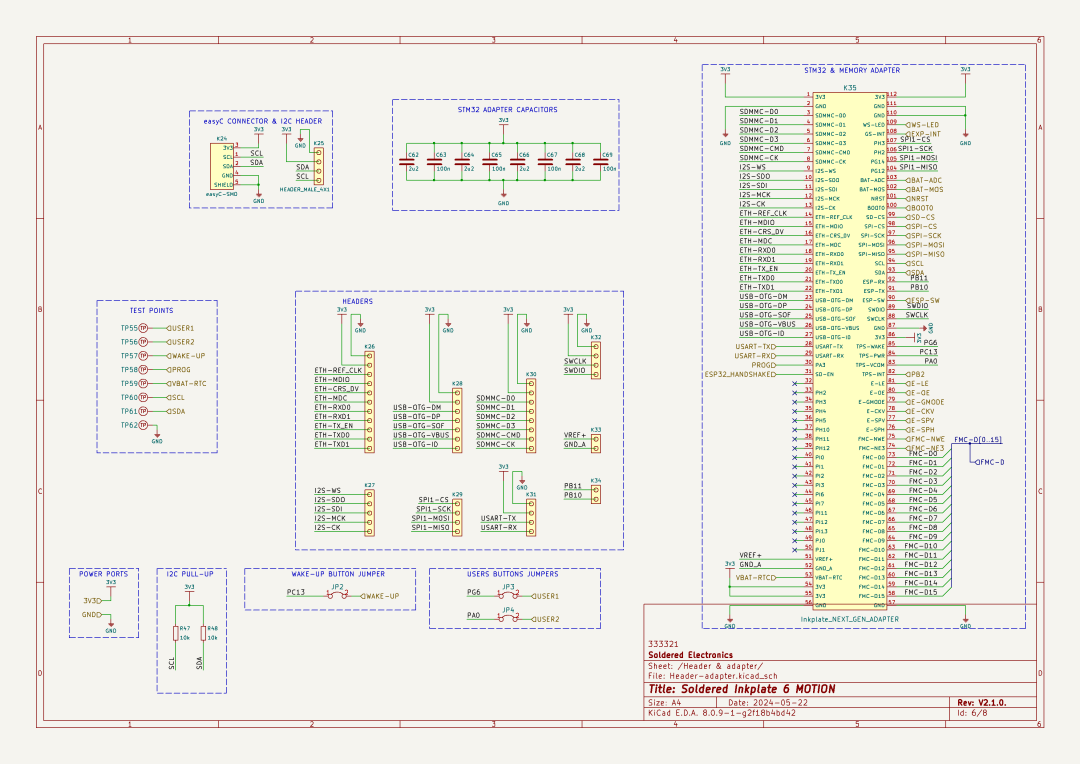Image resolution: width=1080 pixels, height=764 pixels.
Task: Select capacitor C67 symbol
Action: point(546,163)
